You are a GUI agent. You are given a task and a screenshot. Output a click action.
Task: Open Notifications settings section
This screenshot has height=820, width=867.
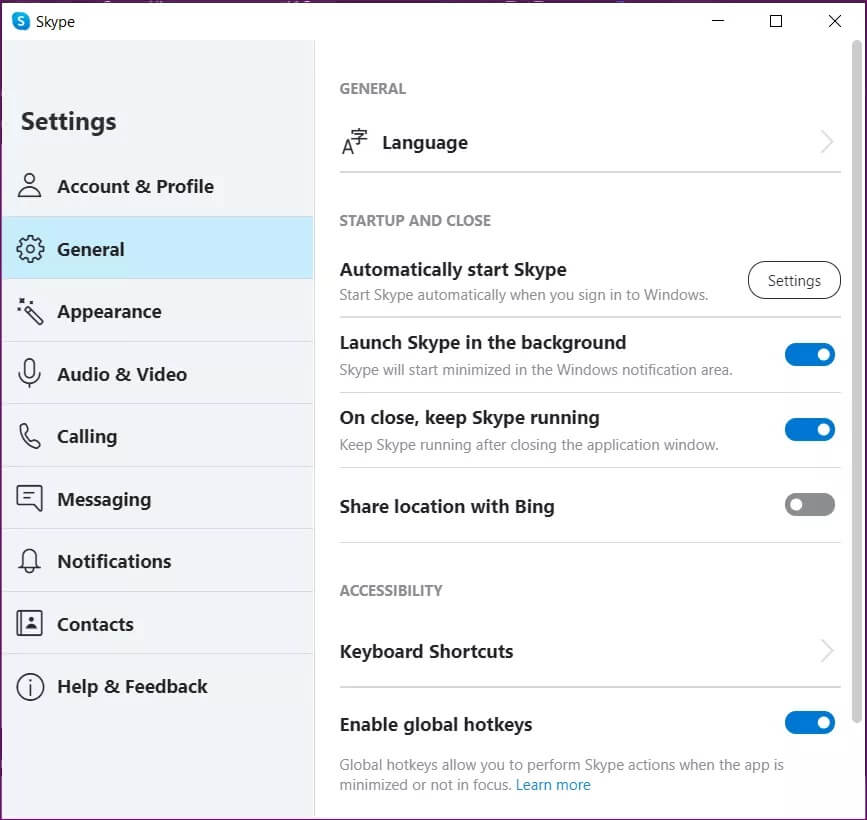pos(158,561)
